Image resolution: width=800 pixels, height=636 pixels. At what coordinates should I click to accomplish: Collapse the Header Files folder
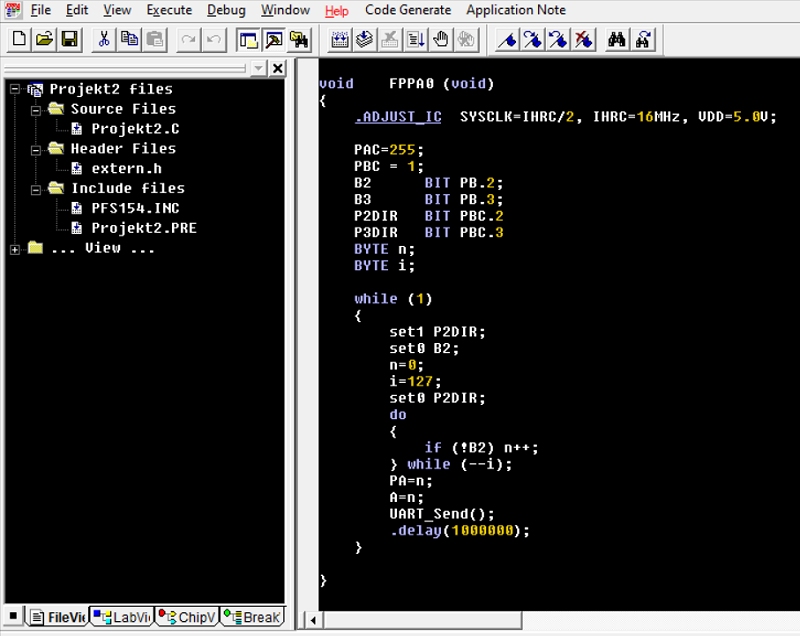pyautogui.click(x=35, y=149)
